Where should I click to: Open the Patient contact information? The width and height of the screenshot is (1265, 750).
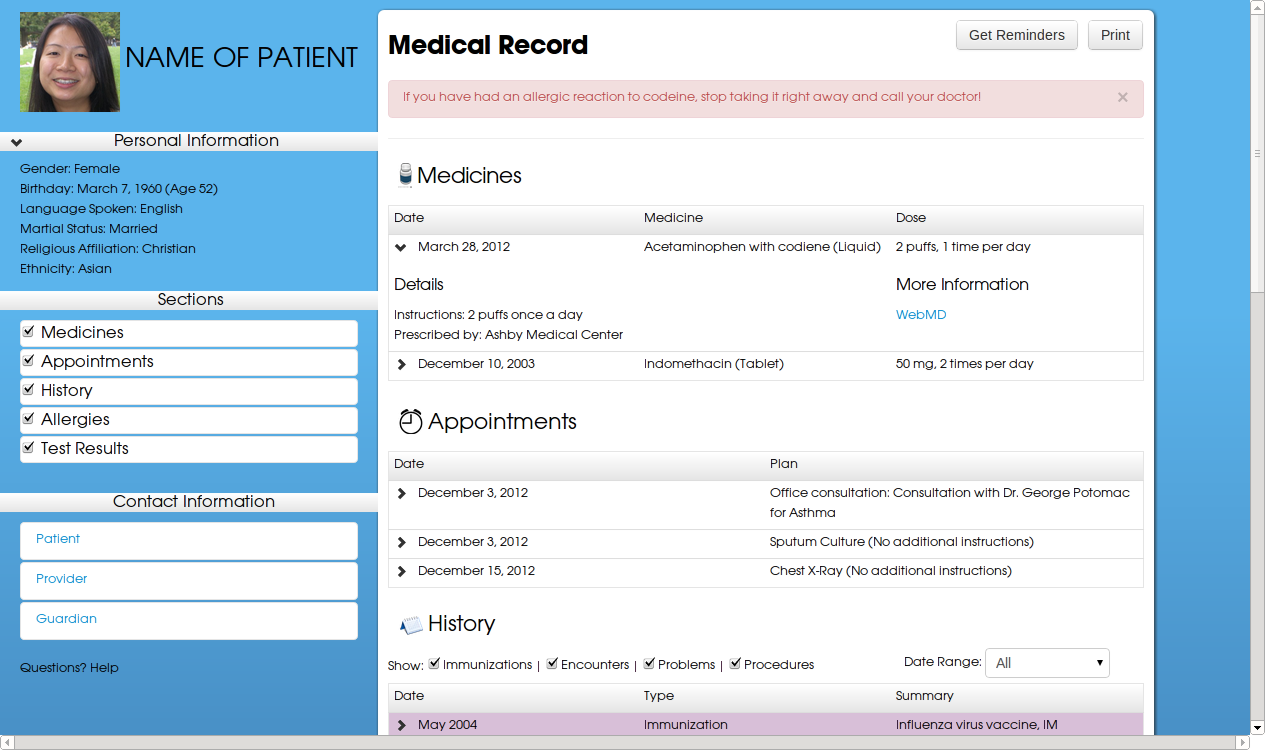coord(189,541)
